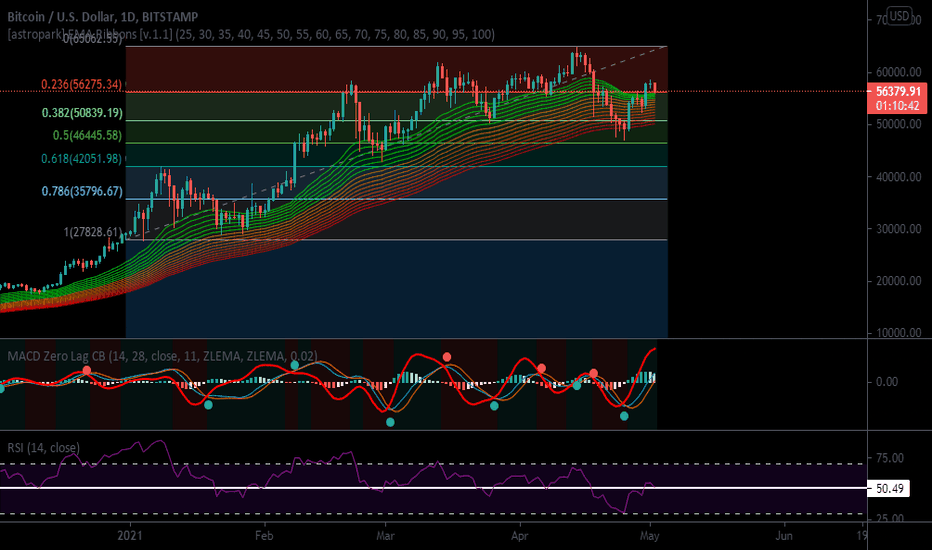The image size is (932, 550).
Task: Click the 1(27828.61) Fibonacci level label
Action: 93,232
